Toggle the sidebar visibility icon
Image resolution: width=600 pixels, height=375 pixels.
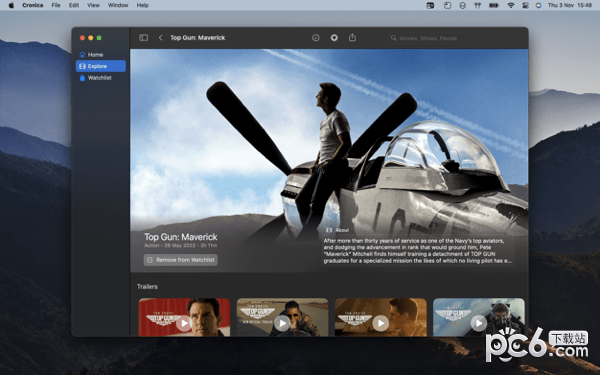tap(143, 38)
